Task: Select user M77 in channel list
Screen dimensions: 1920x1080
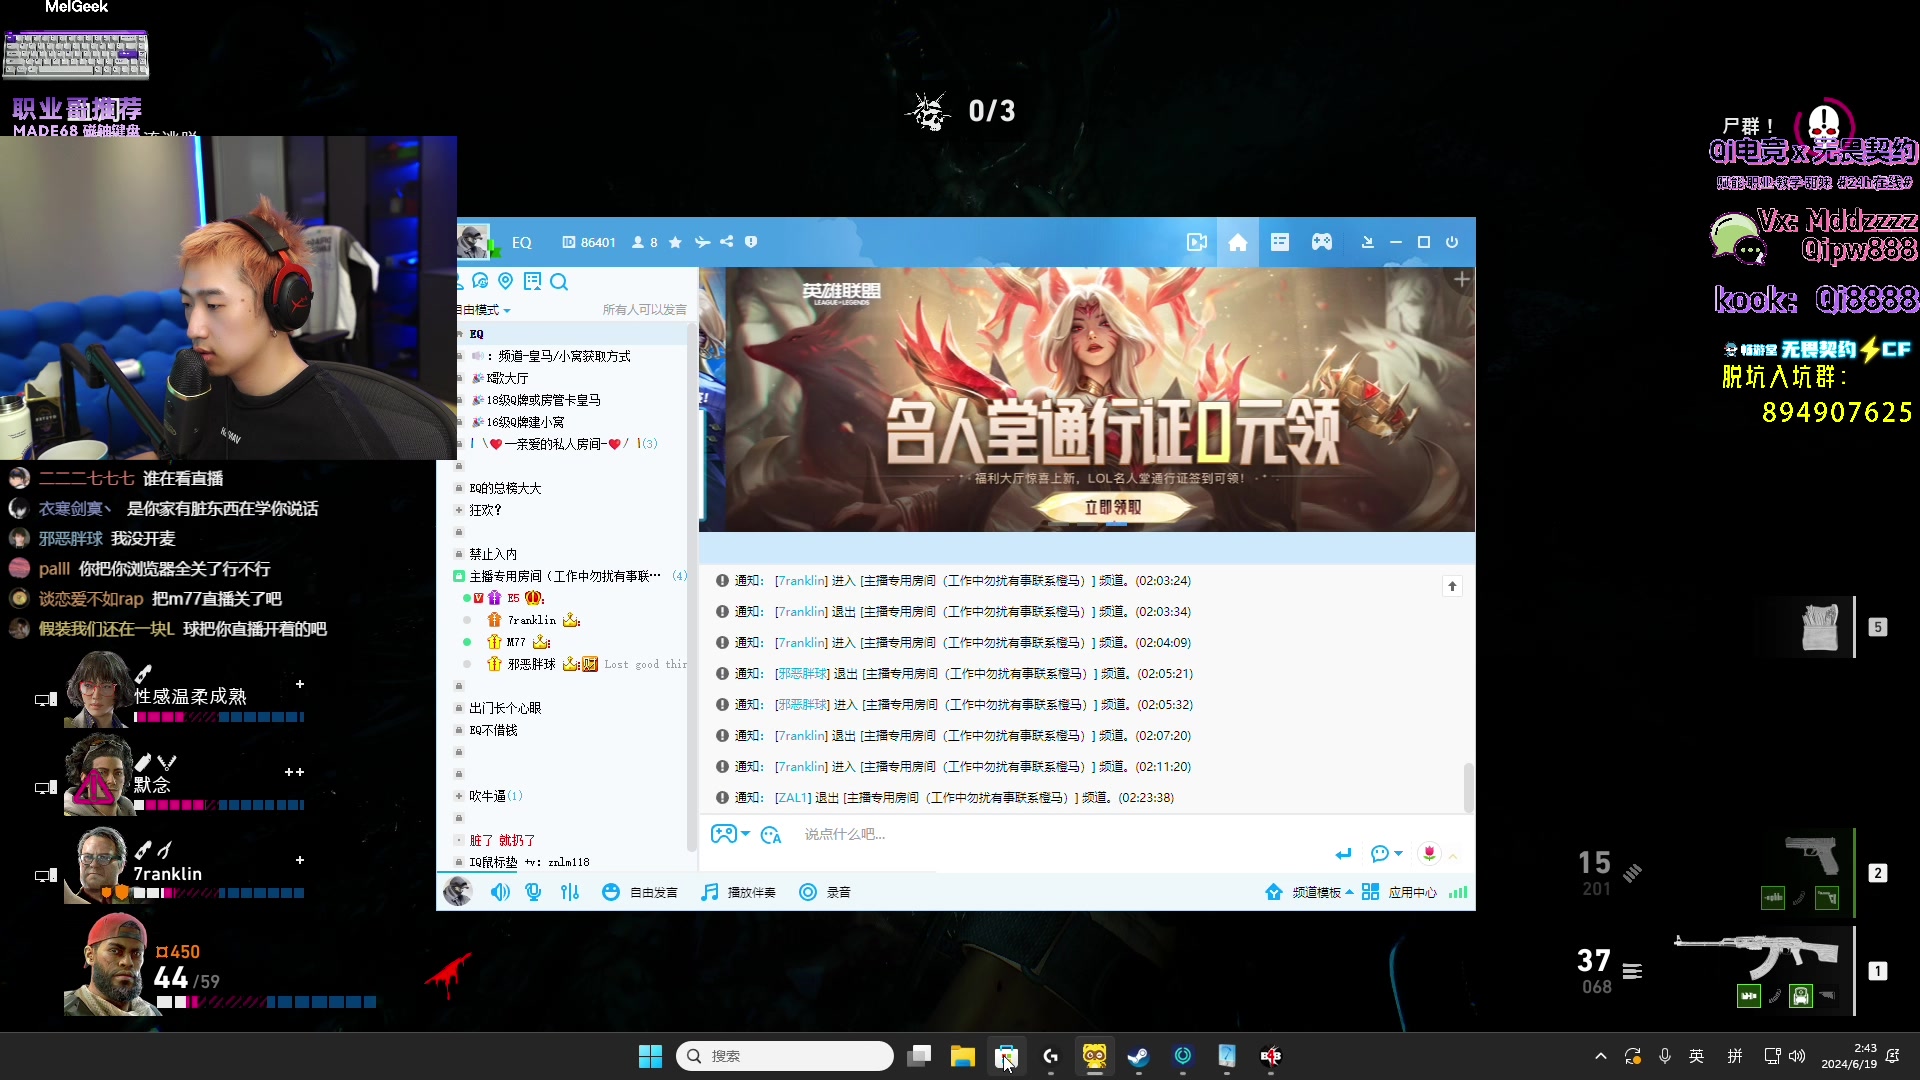Action: coord(516,642)
